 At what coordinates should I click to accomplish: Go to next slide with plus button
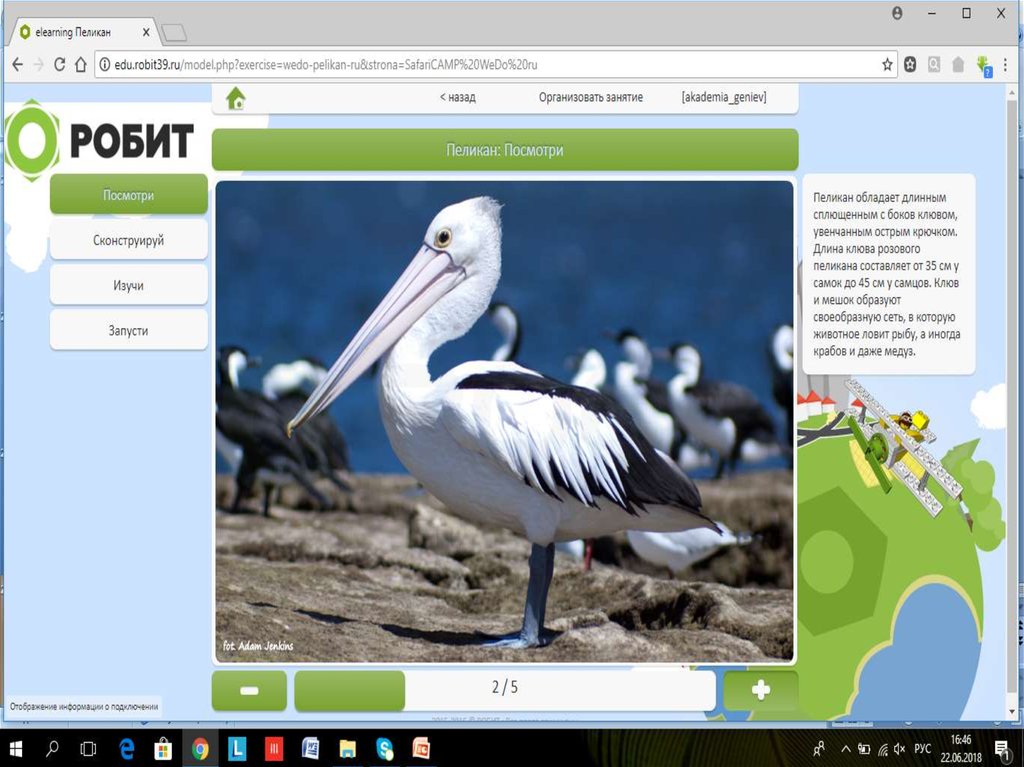click(x=760, y=690)
